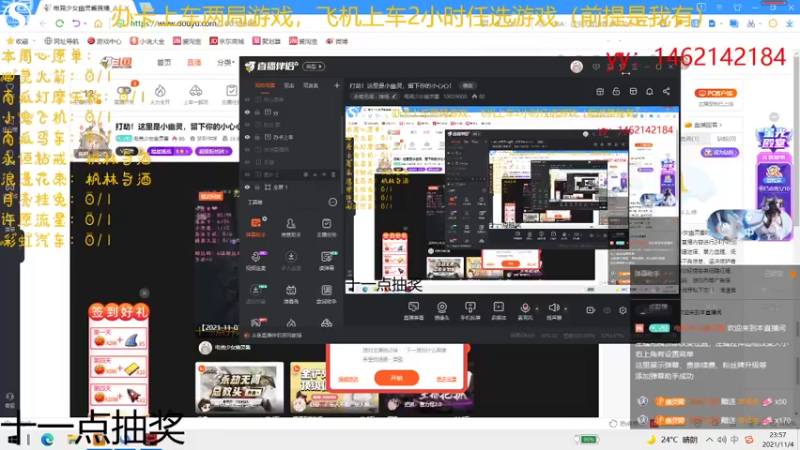Image resolution: width=800 pixels, height=450 pixels.
Task: Add a new scene with the plus icon
Action: (x=337, y=85)
